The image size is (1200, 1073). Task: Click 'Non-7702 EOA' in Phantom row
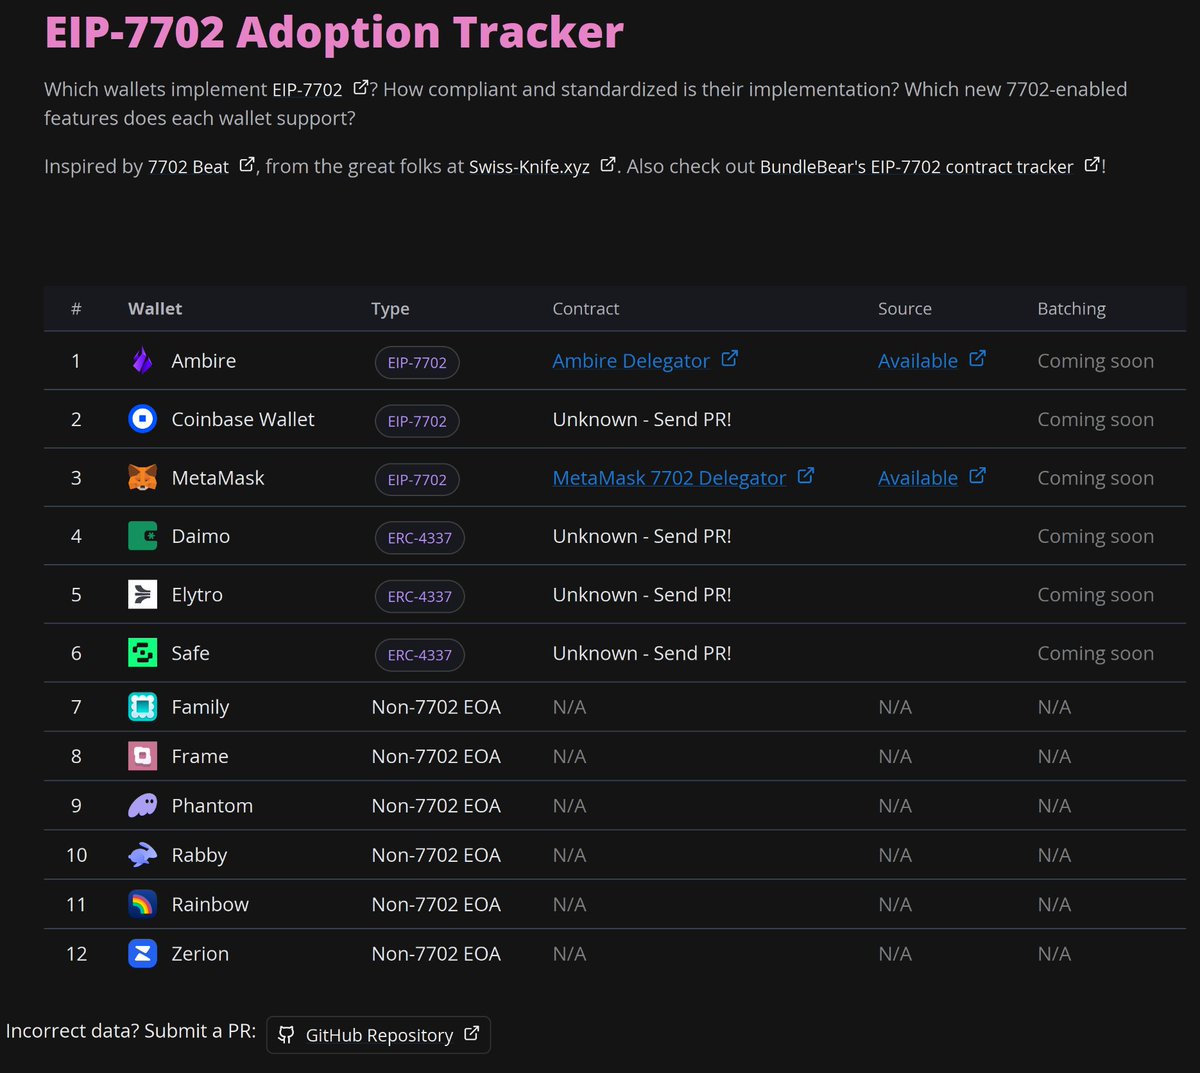click(436, 806)
